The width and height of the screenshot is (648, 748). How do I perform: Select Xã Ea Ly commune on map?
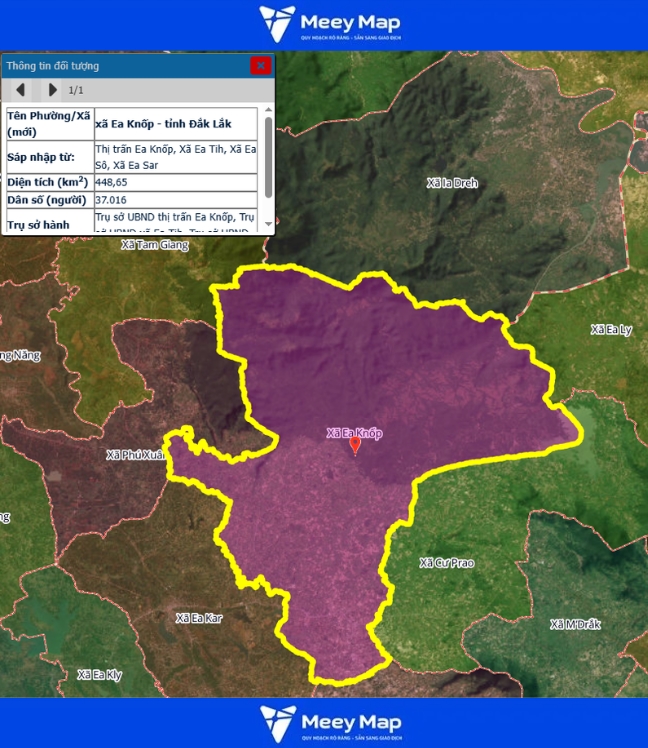point(611,329)
